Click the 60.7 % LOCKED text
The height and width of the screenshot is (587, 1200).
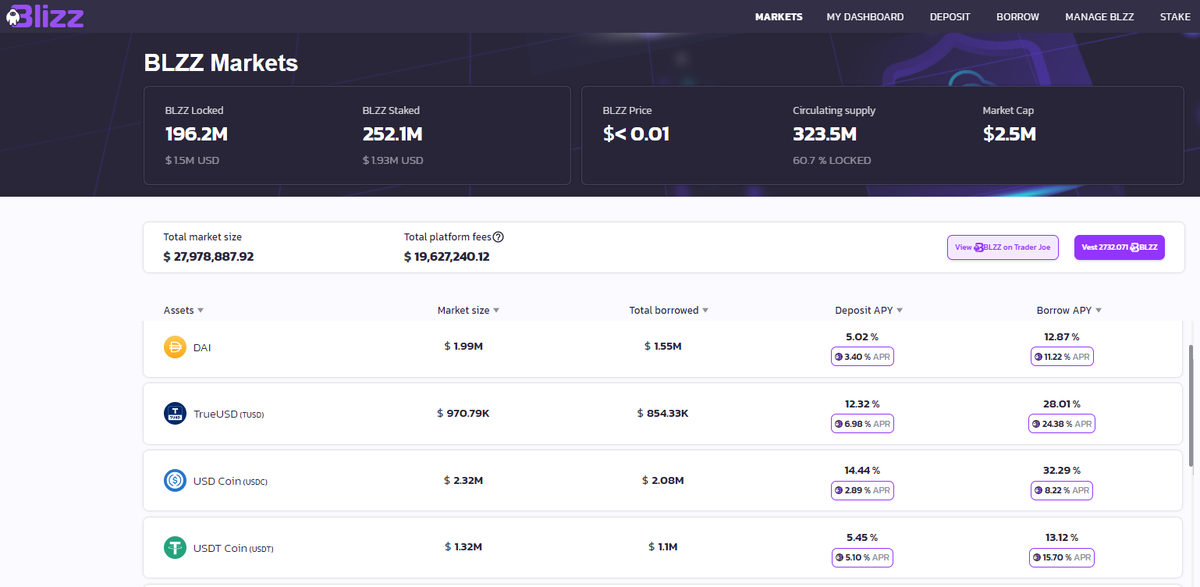click(x=832, y=160)
